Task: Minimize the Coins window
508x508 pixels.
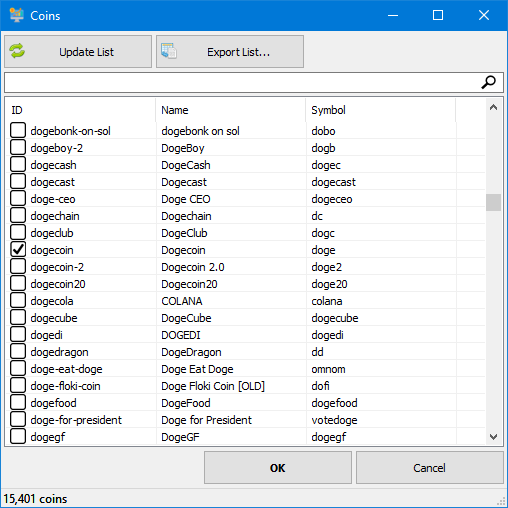Action: click(393, 15)
